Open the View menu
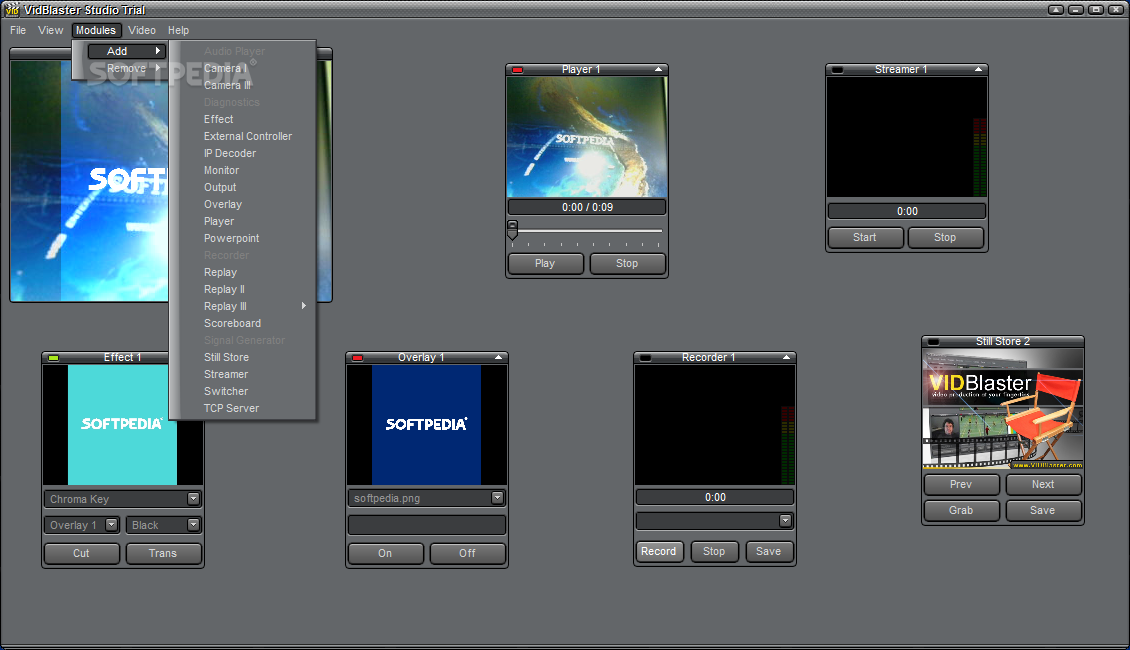Screen dimensions: 1130x650 pyautogui.click(x=50, y=30)
